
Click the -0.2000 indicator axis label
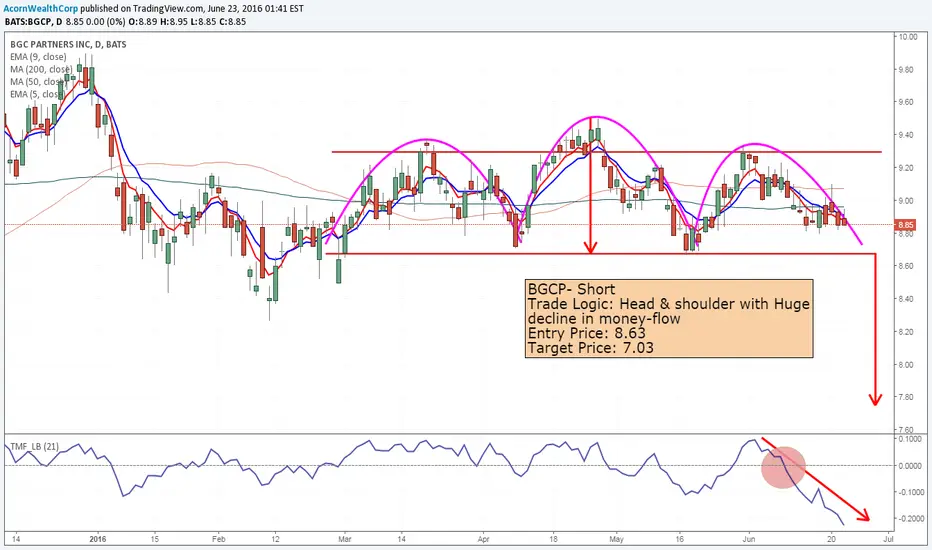pos(909,518)
